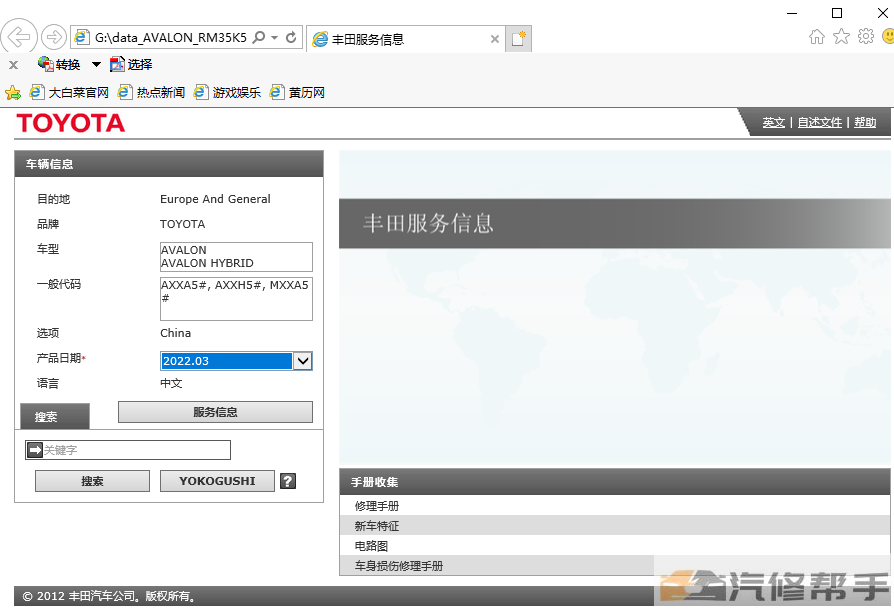Viewport: 894px width, 613px height.
Task: Open the address bar dropdown arrow
Action: [274, 38]
